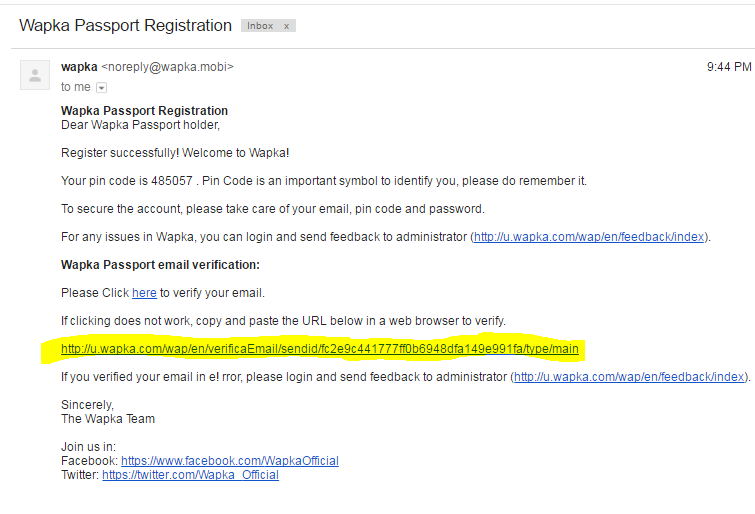
Task: Click the "Dear Wapka Passport holder" greeting
Action: [140, 125]
